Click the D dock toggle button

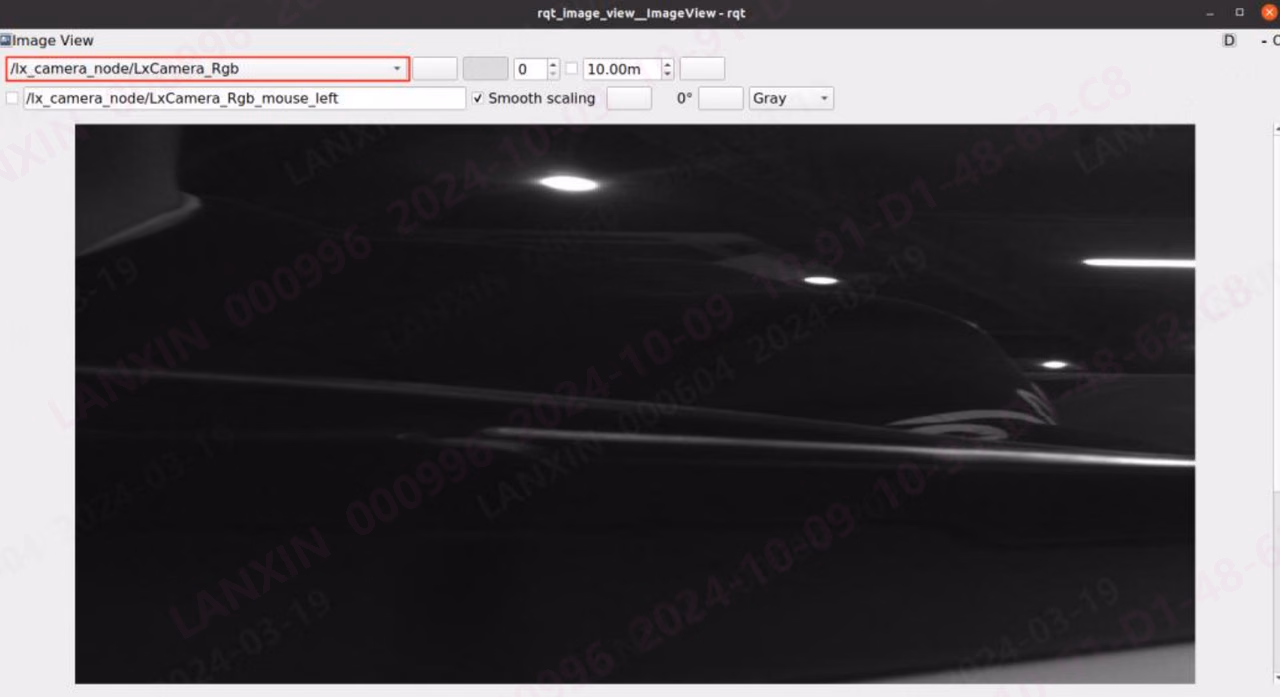(x=1229, y=40)
